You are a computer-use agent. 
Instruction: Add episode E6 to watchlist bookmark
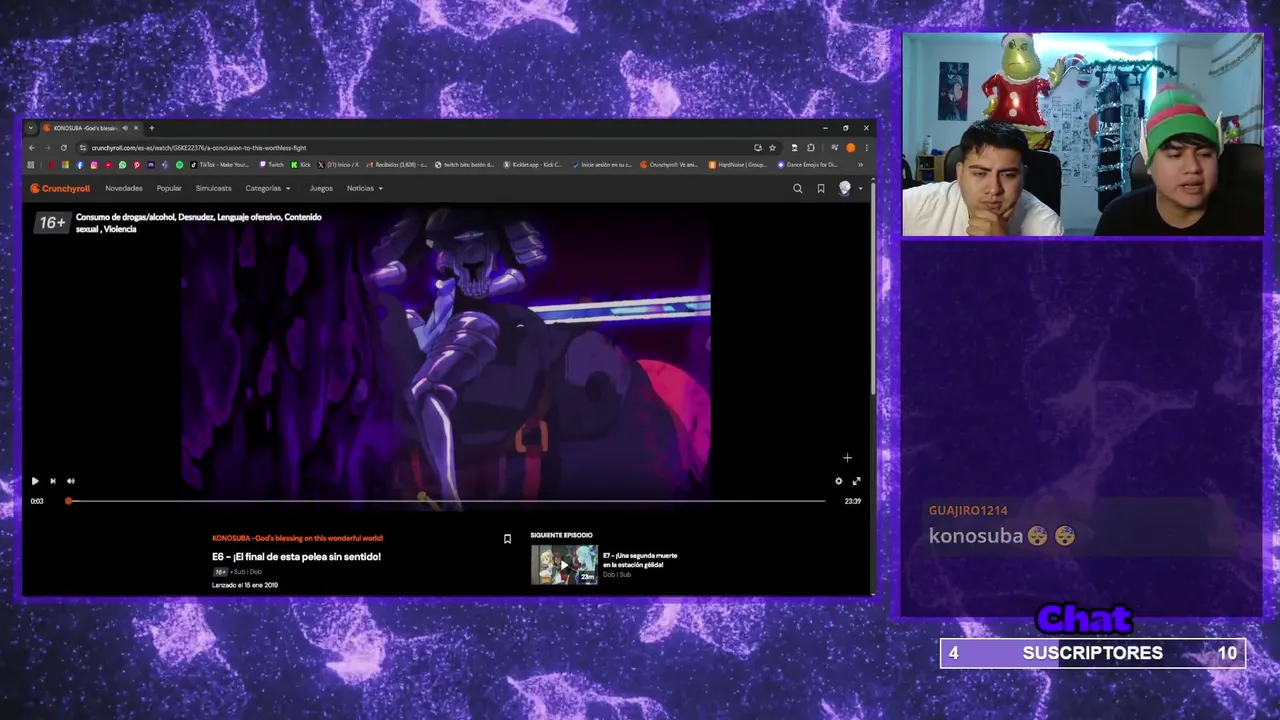(x=507, y=539)
